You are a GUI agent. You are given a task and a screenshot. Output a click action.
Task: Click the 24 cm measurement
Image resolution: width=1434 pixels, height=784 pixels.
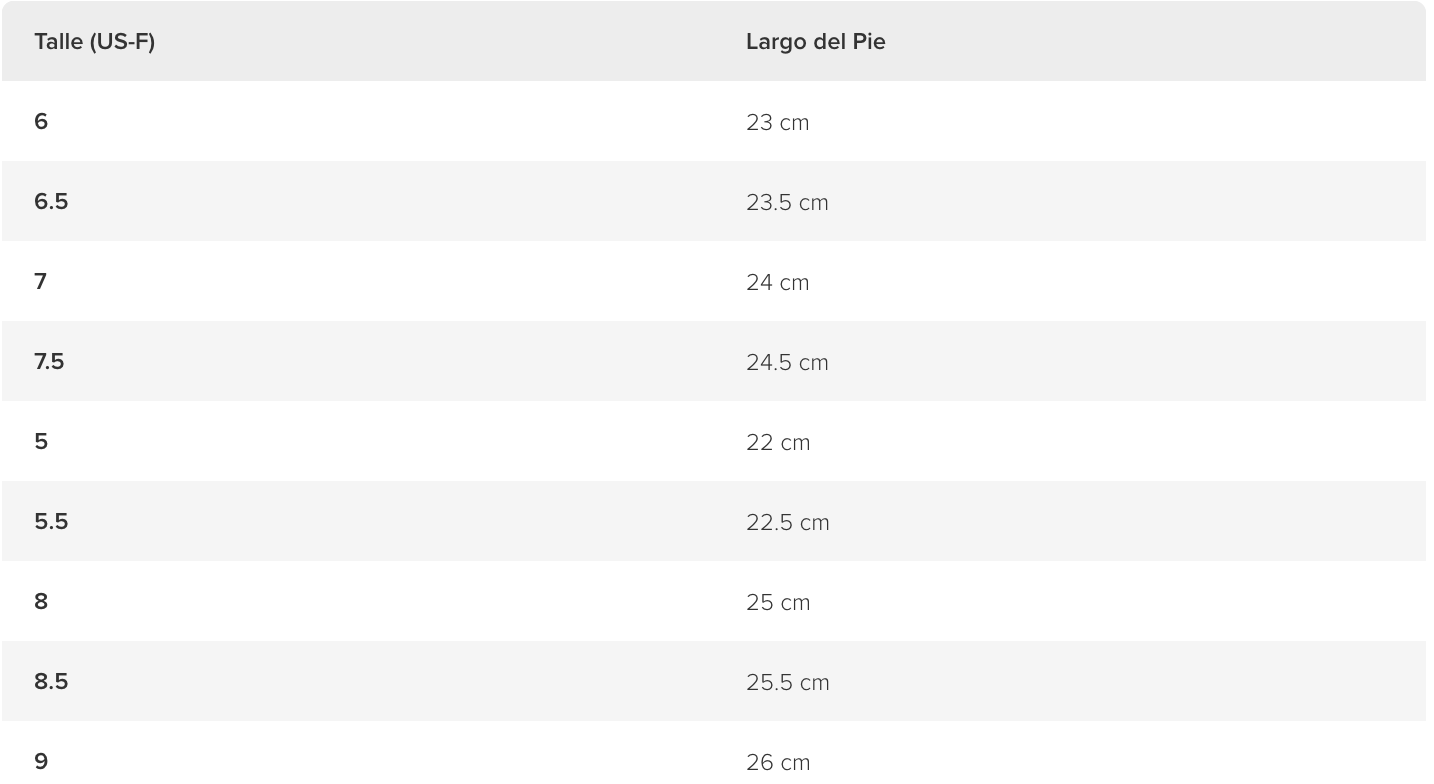pyautogui.click(x=777, y=282)
